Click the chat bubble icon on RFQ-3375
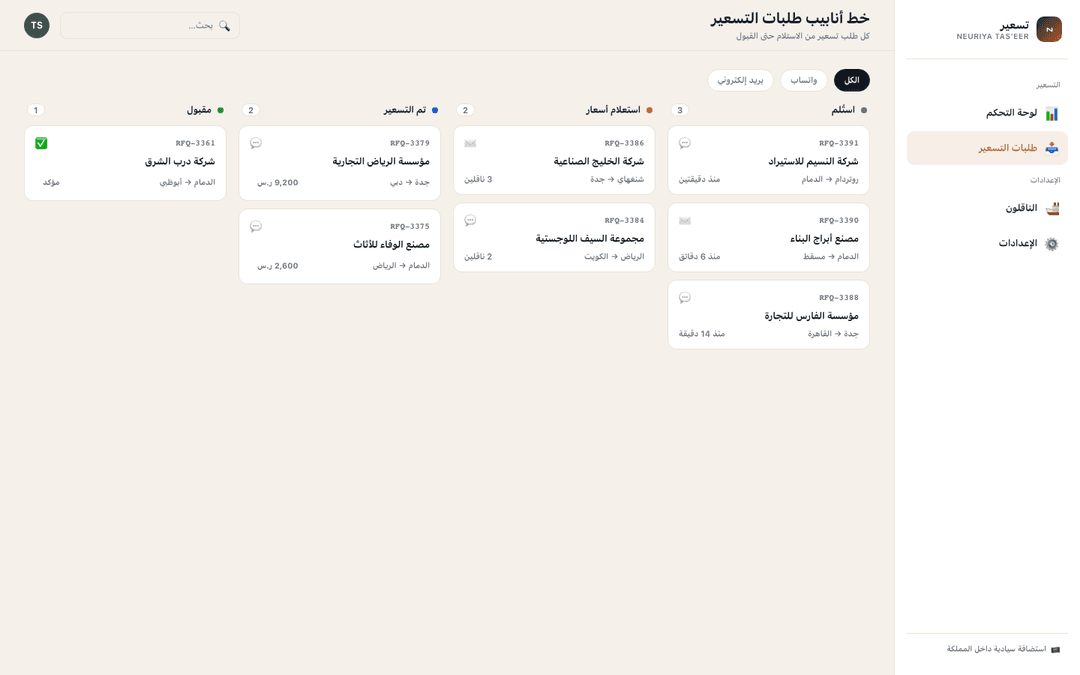The width and height of the screenshot is (1080, 675). 256,226
